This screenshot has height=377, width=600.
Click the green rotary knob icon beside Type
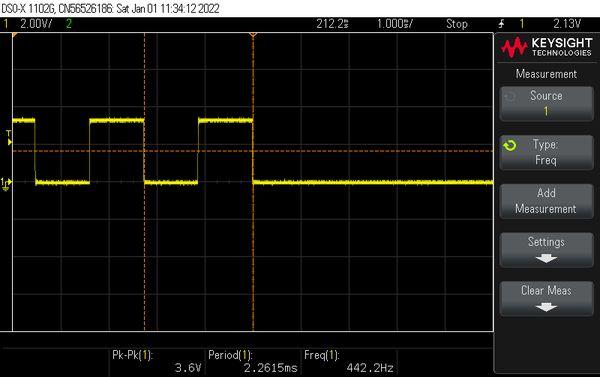tap(510, 145)
